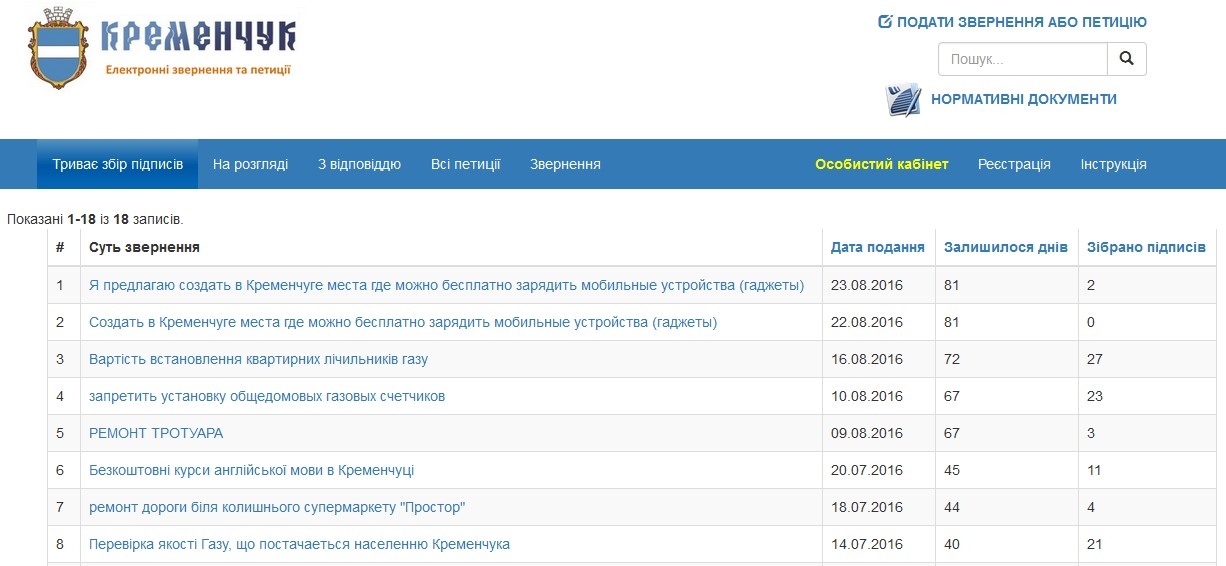Select the Триває збір підписів tab
Screen dimensions: 1226x566
pyautogui.click(x=118, y=164)
